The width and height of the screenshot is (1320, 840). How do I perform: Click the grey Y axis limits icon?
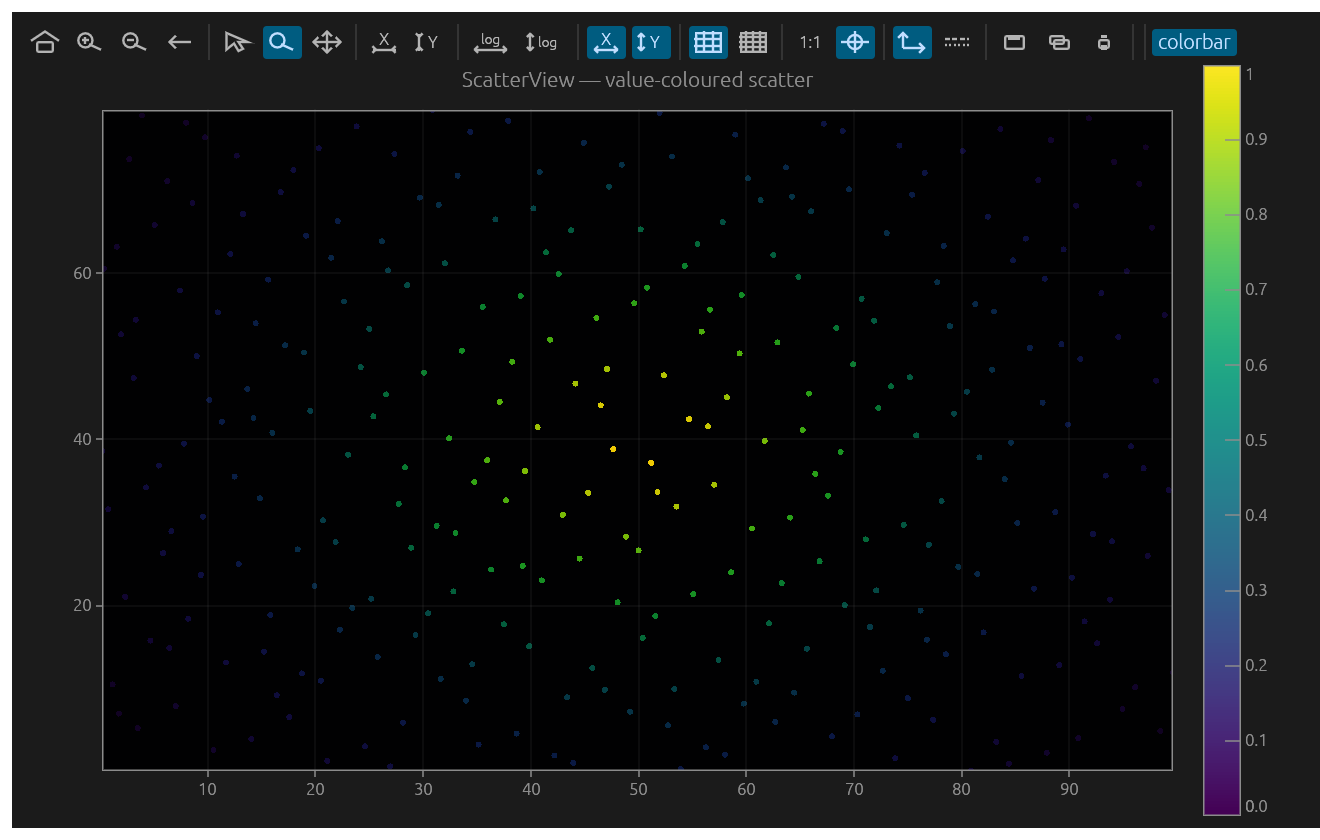427,42
